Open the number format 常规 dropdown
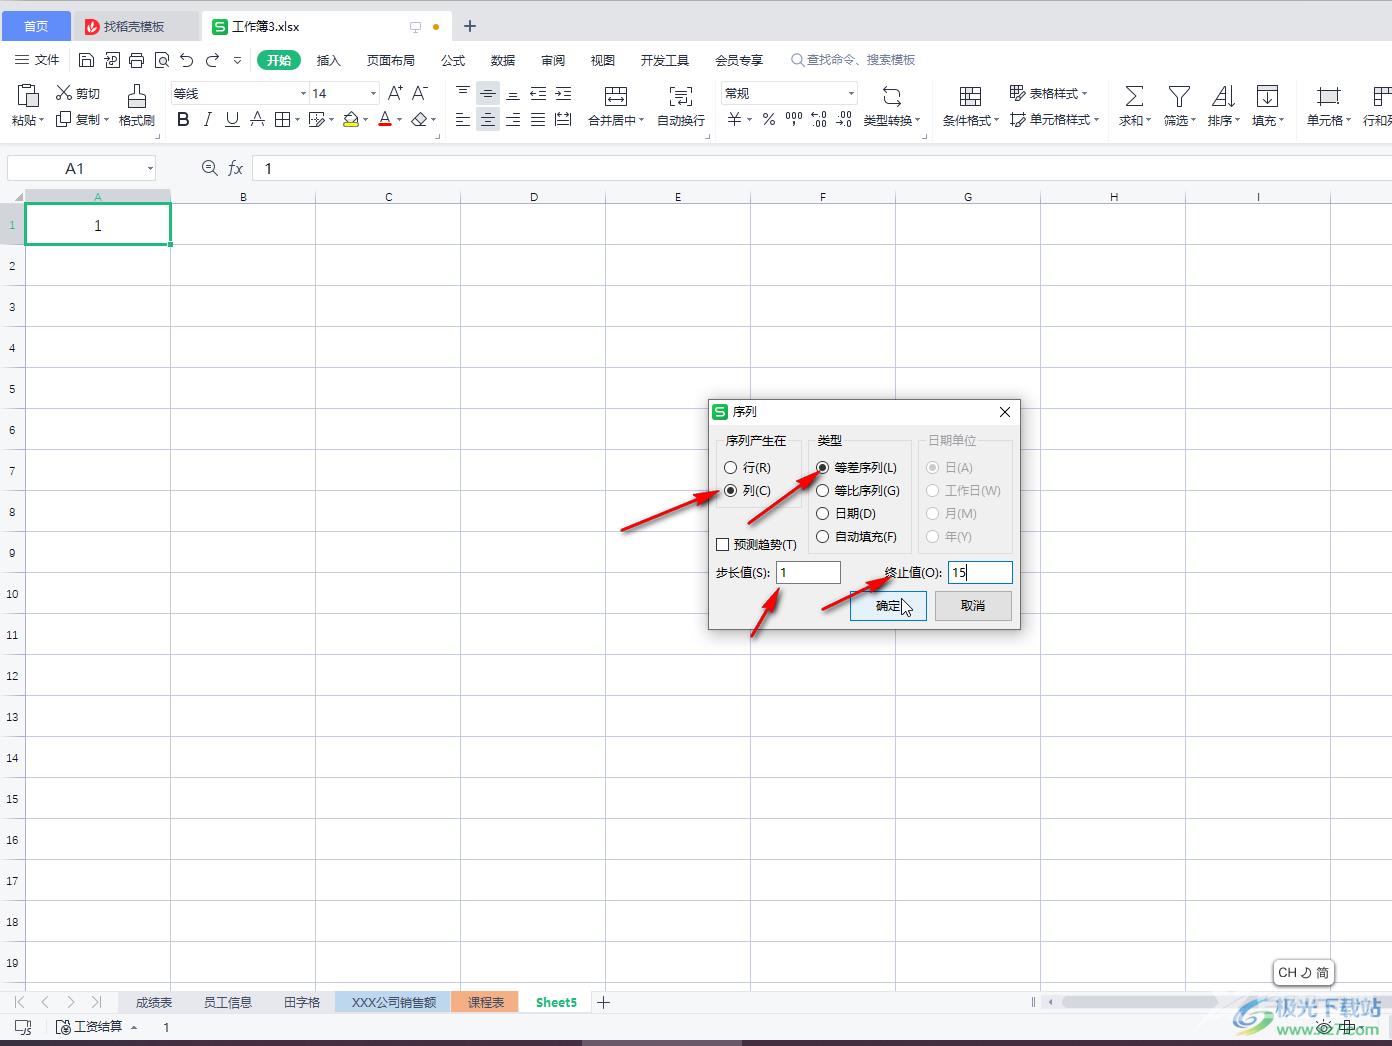The image size is (1392, 1046). click(x=851, y=93)
